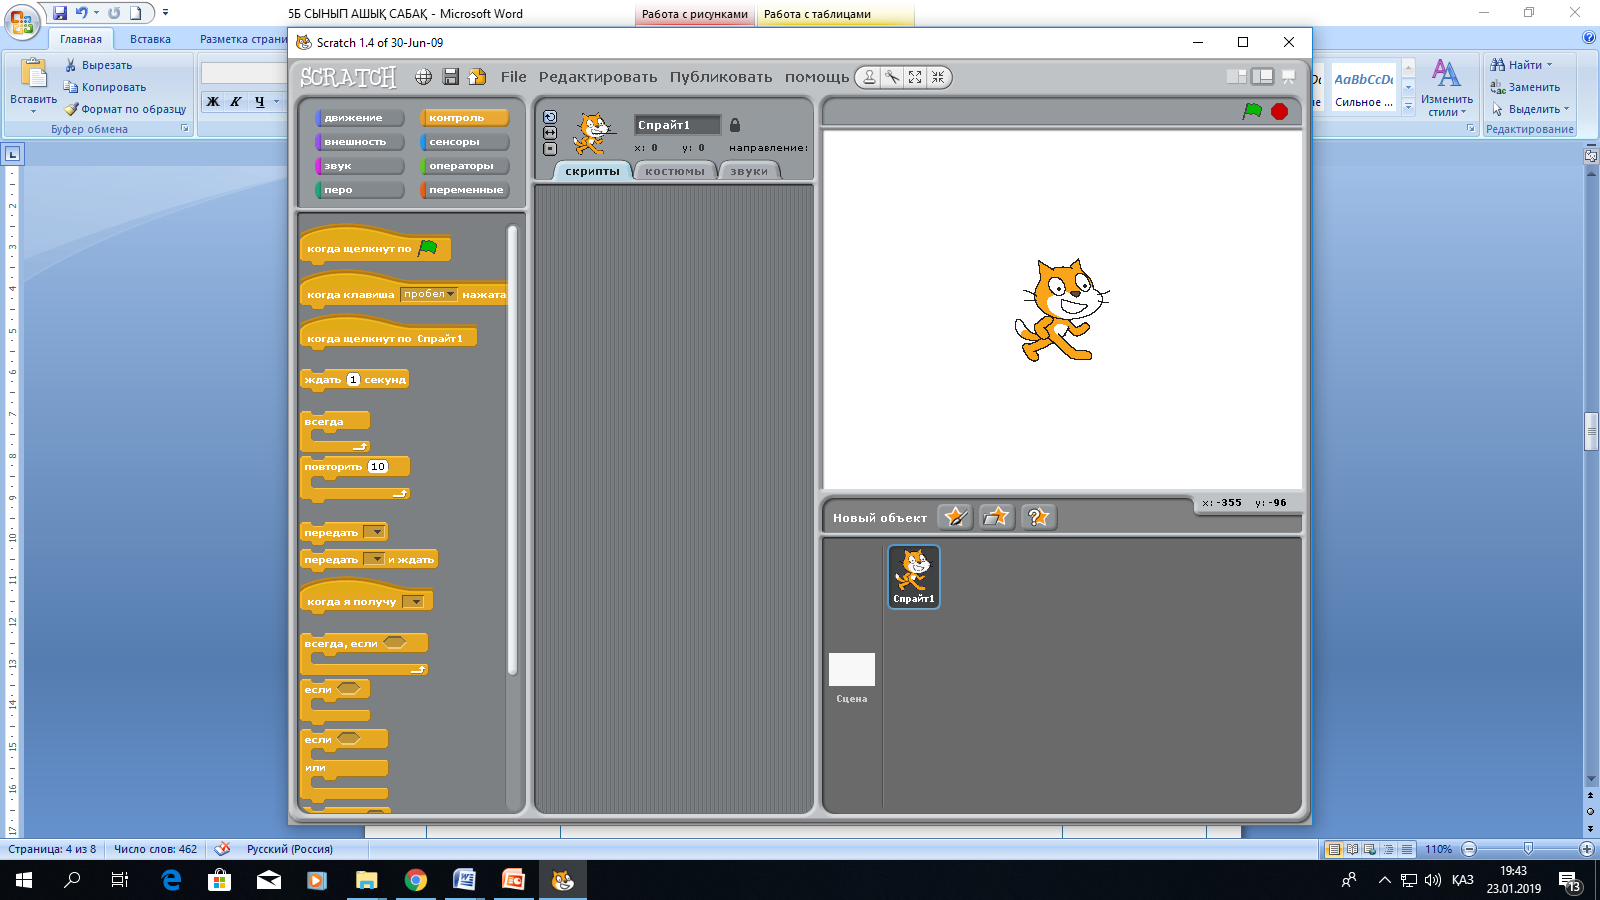Get a surprise sprite with question-mark star
The image size is (1600, 900).
(x=1039, y=517)
